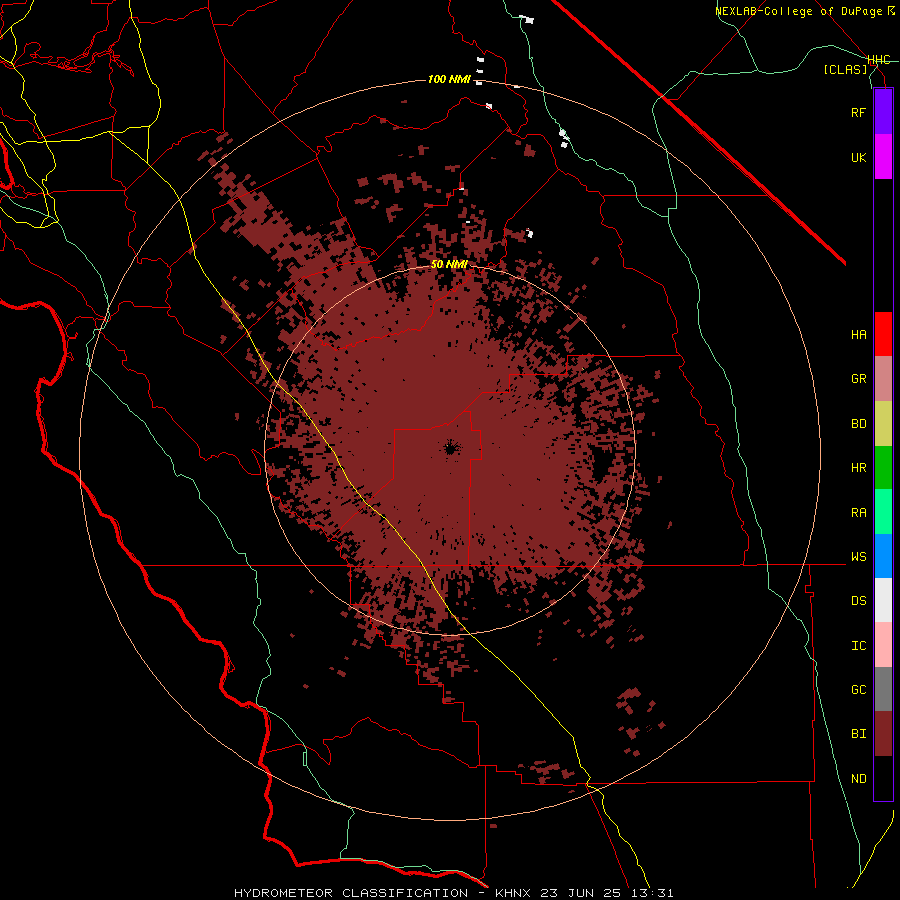Click the BI legend label
This screenshot has height=900, width=900.
pyautogui.click(x=858, y=734)
